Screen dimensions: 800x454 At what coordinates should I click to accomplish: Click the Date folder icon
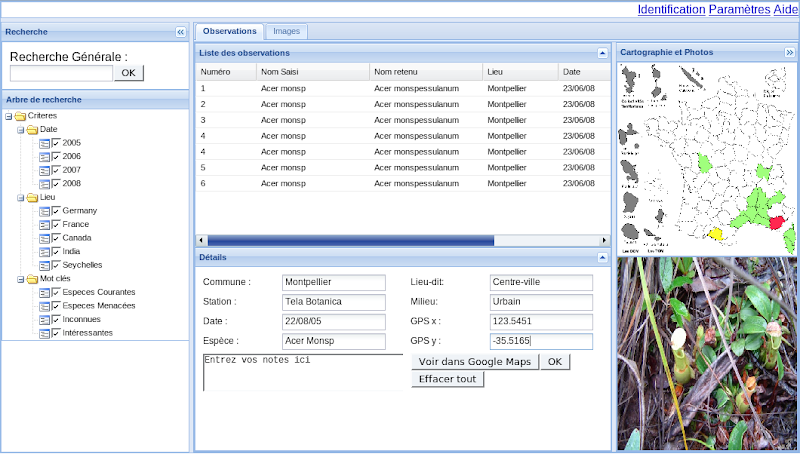33,130
